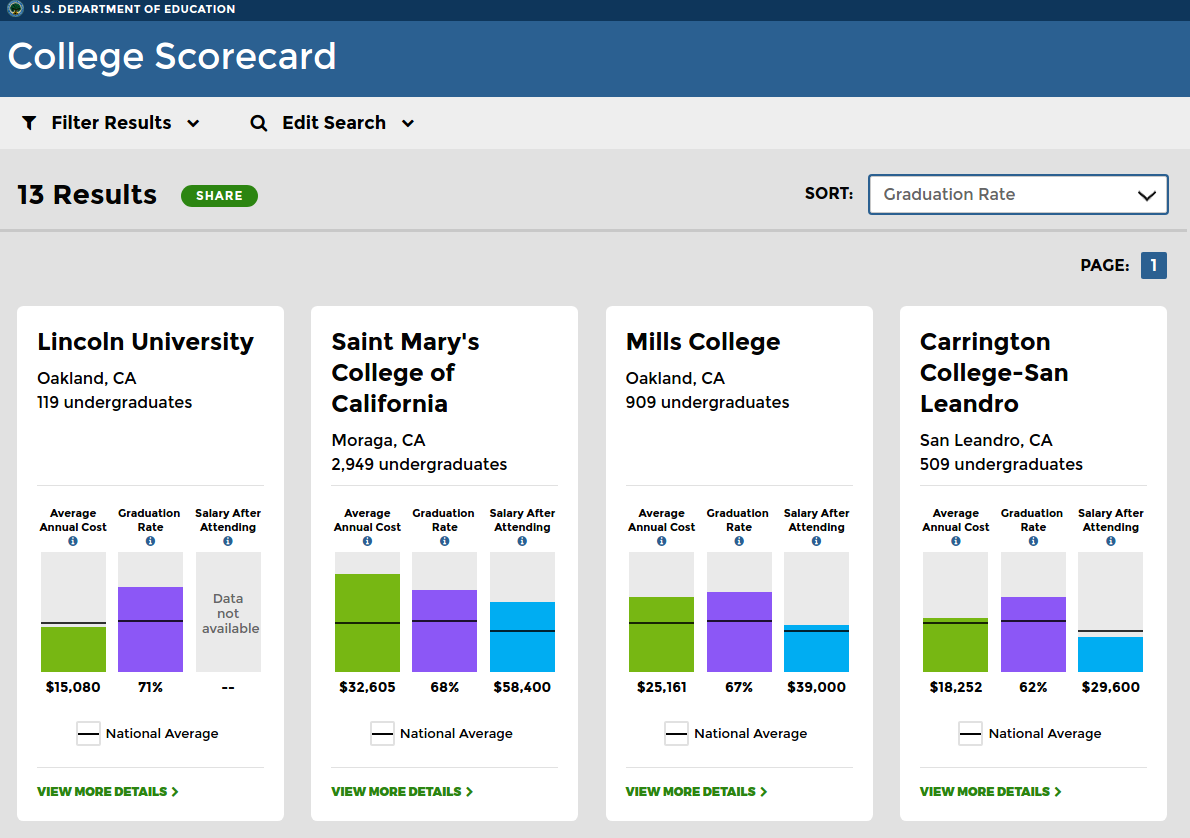1190x838 pixels.
Task: View more details for Carrington College-San Leandro
Action: point(990,792)
